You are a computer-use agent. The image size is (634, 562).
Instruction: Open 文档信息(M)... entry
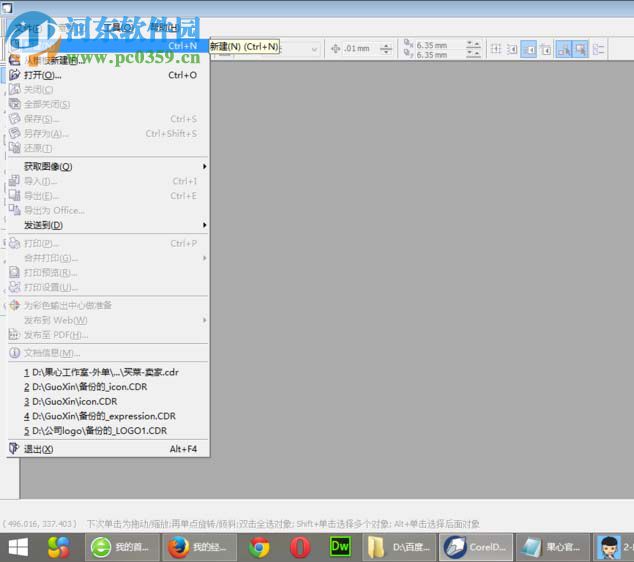[x=108, y=353]
